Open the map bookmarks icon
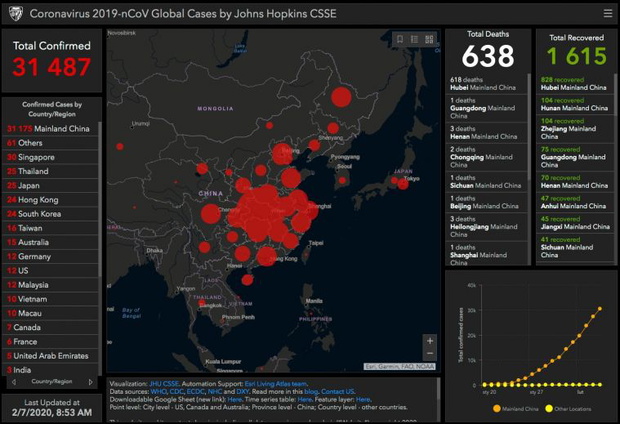The image size is (620, 424). click(400, 39)
